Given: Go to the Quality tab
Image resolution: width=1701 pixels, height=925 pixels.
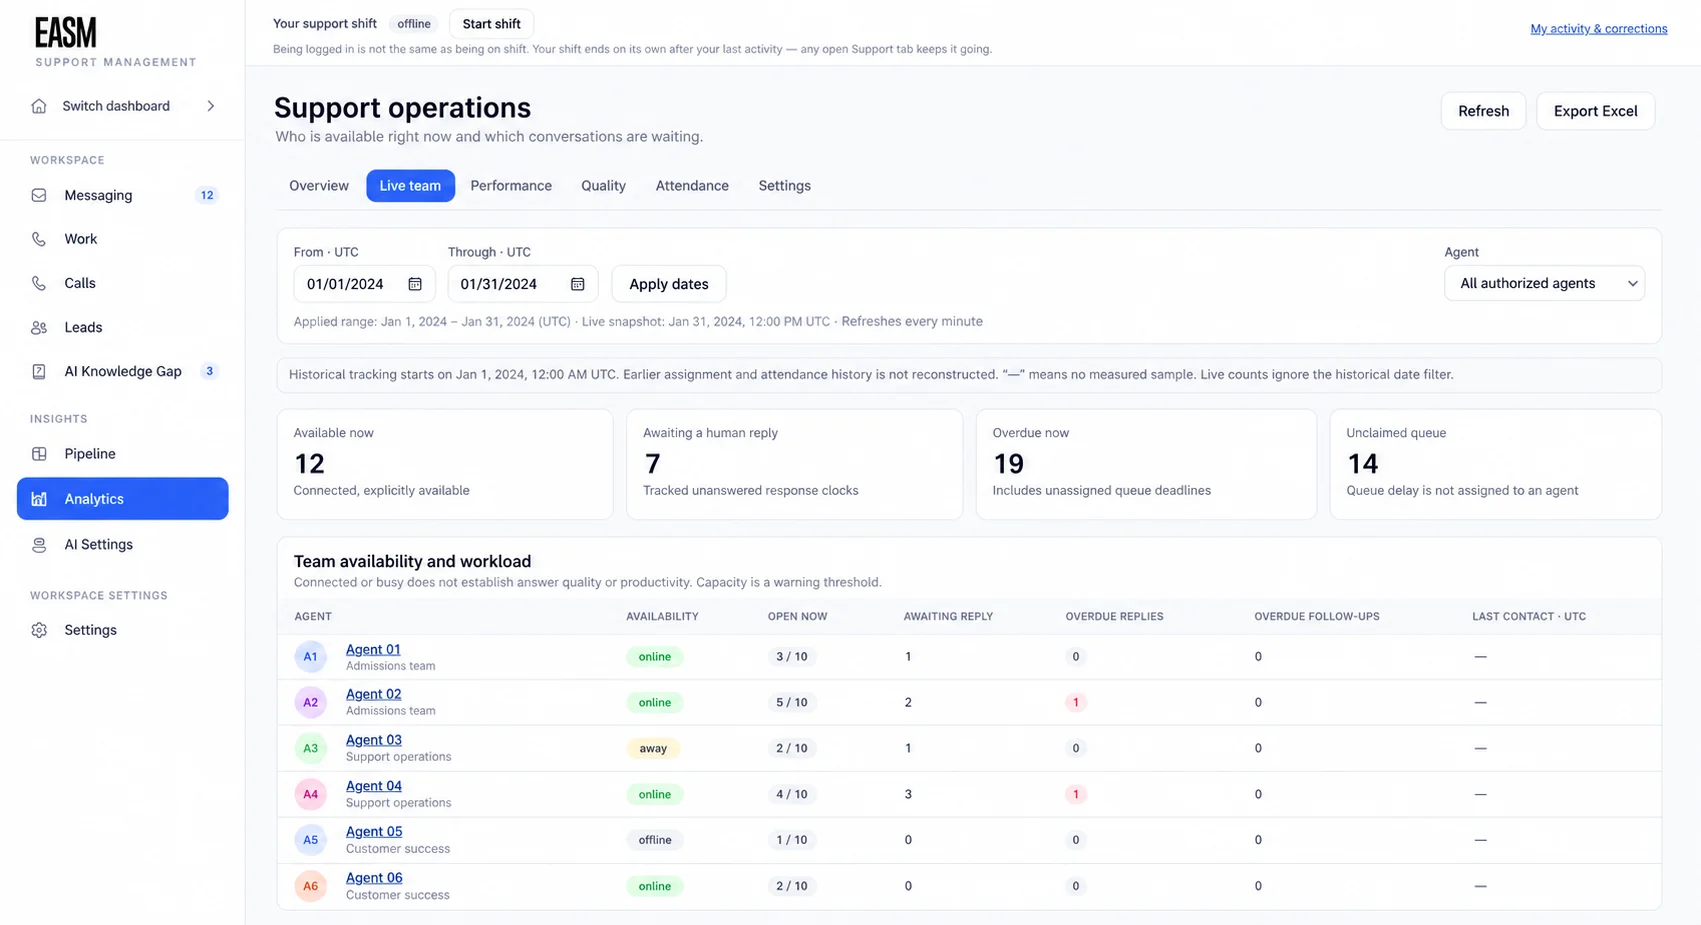Looking at the screenshot, I should tap(603, 186).
